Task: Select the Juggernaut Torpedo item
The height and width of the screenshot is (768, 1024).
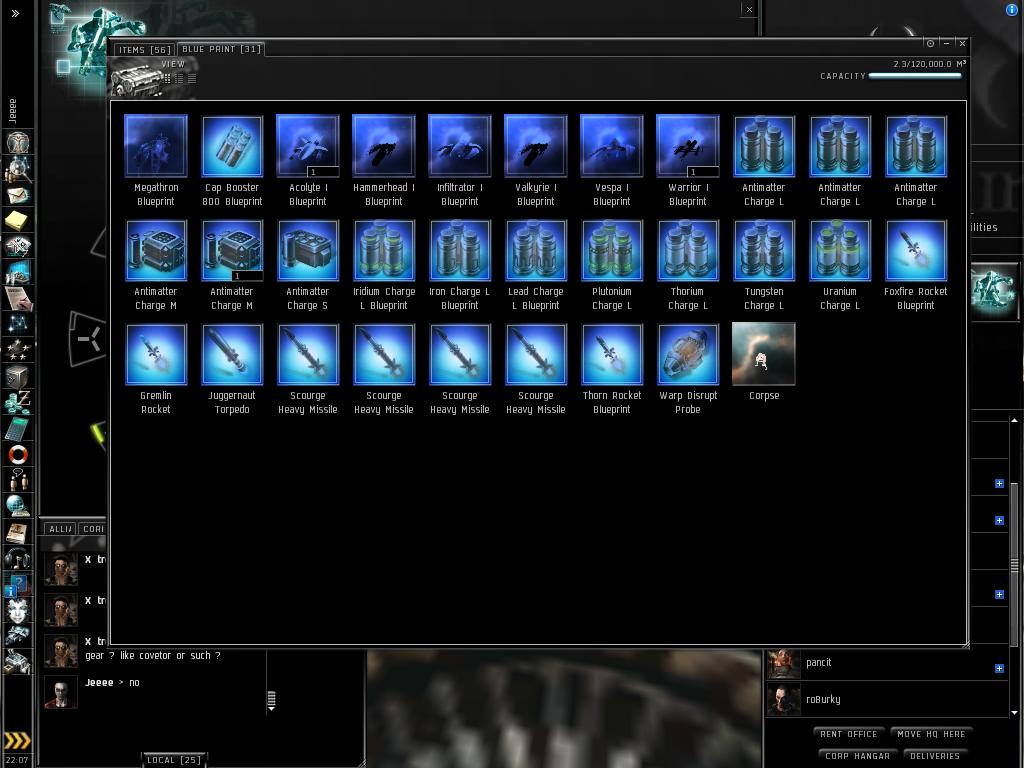Action: point(232,368)
